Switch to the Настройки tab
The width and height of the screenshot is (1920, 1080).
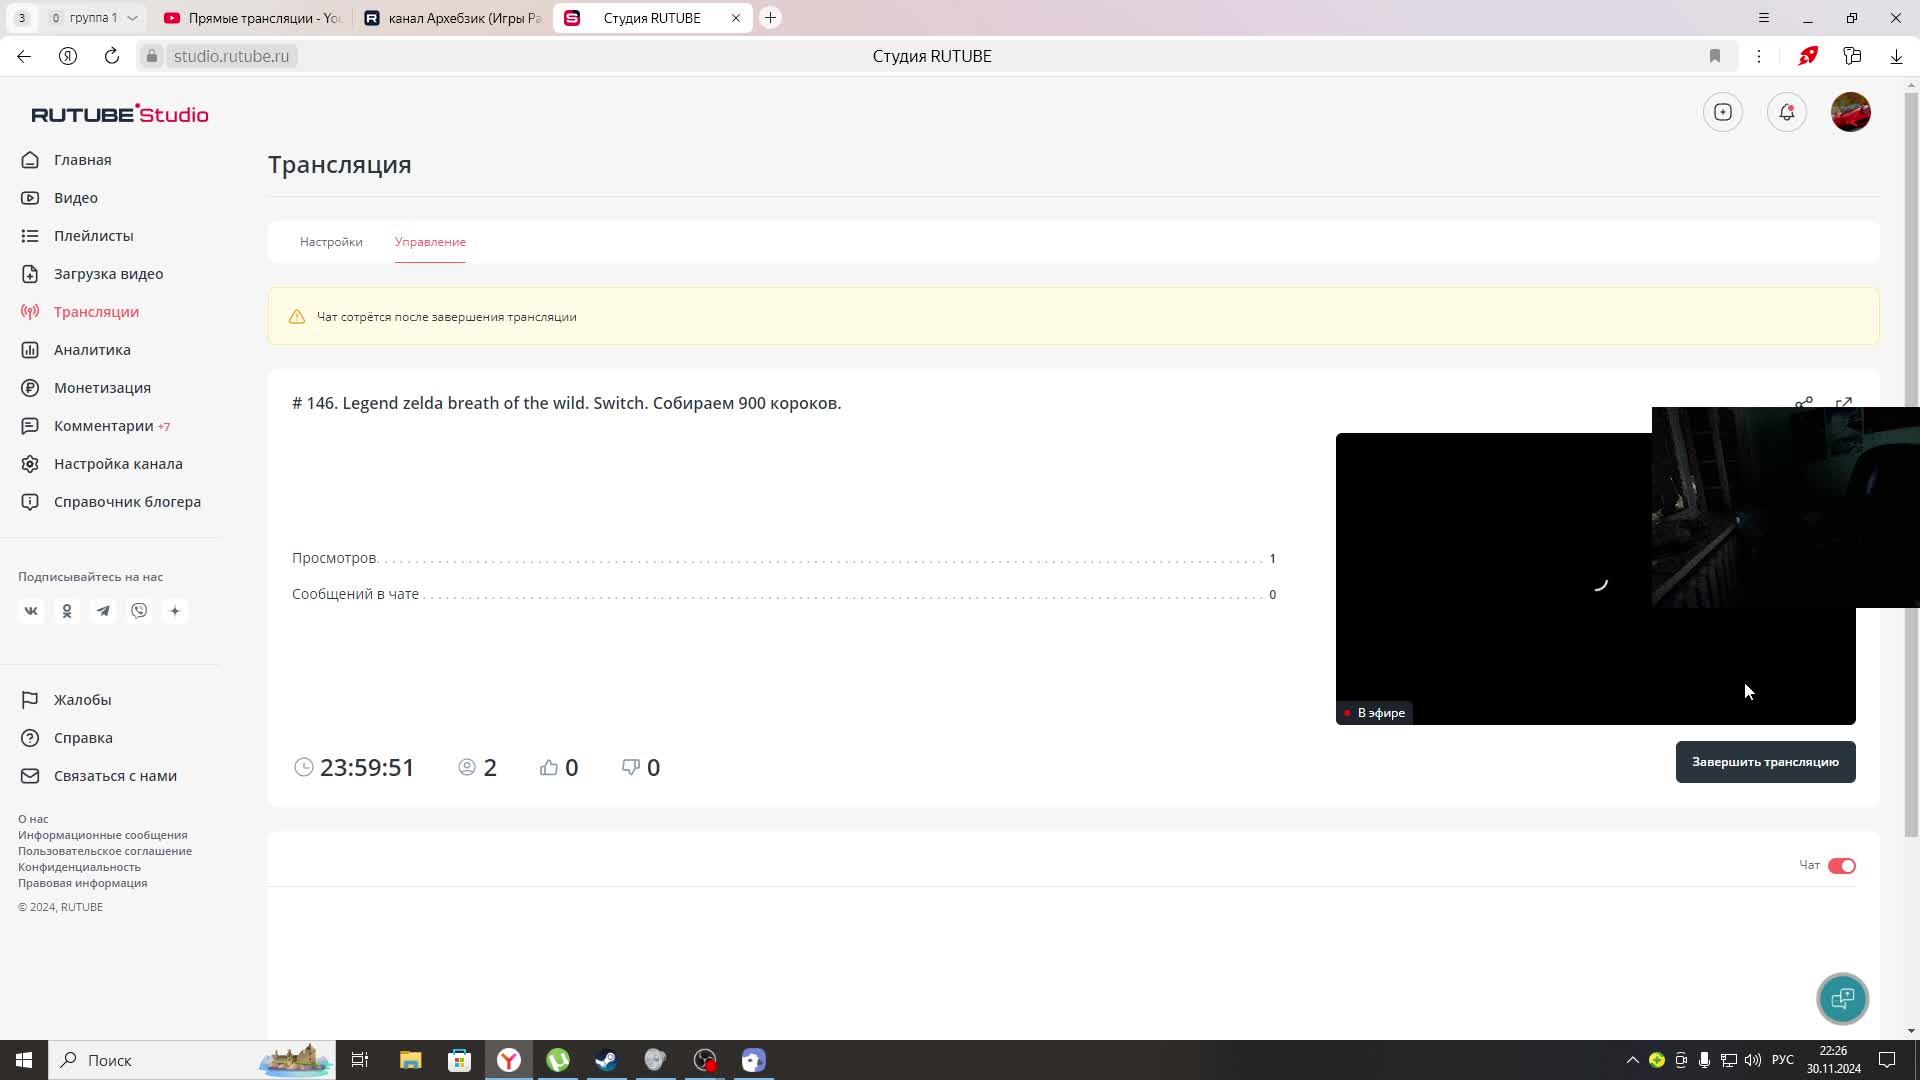point(331,242)
